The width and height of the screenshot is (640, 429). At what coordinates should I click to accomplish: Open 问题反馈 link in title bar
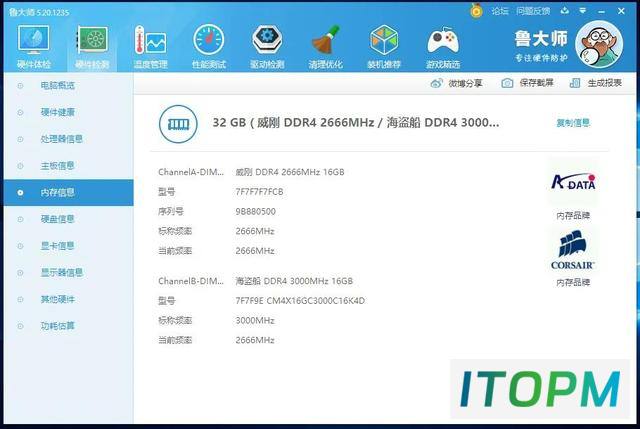533,11
